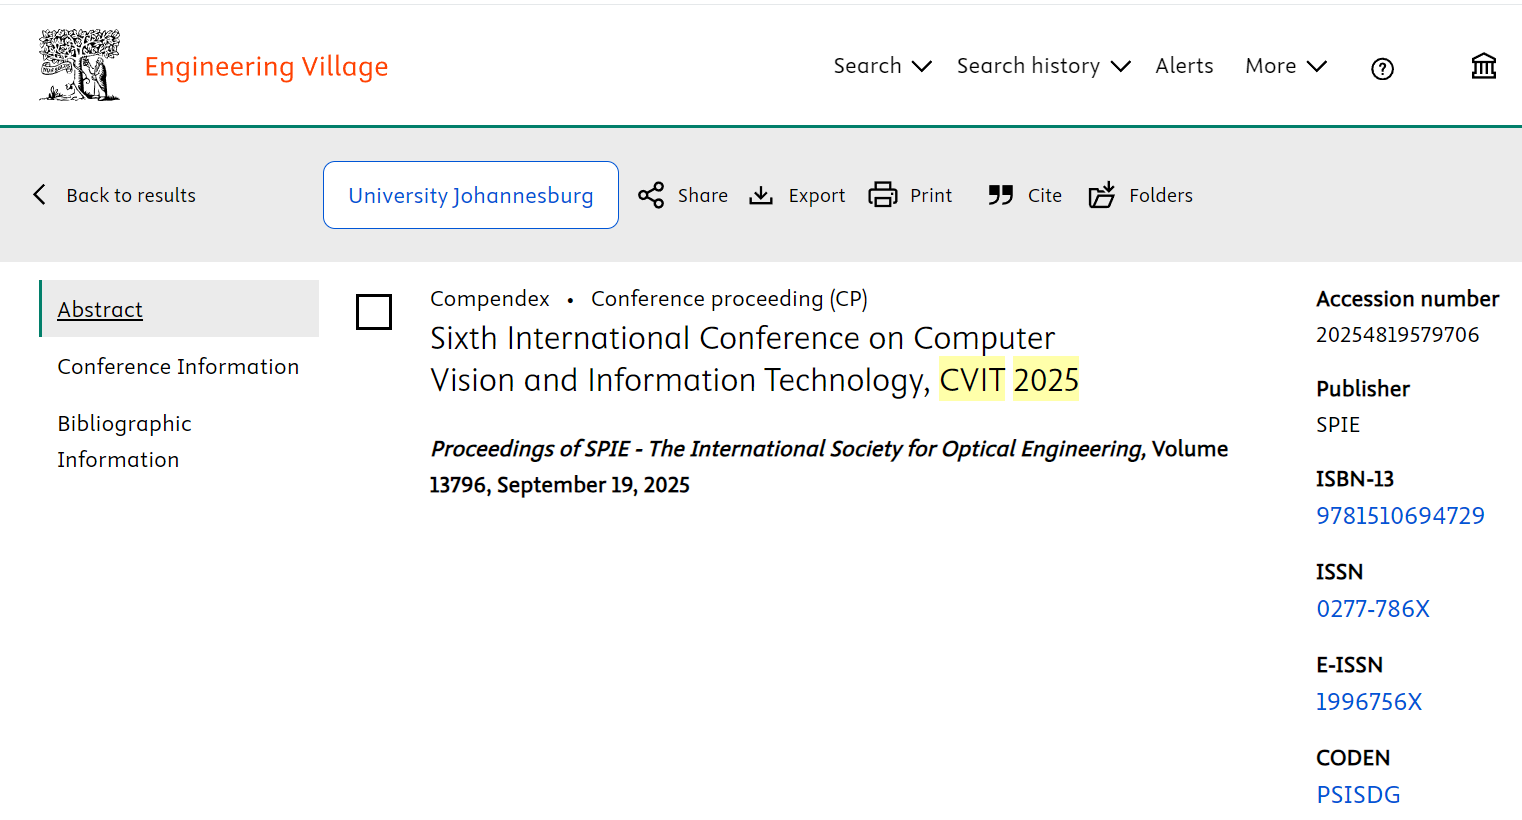This screenshot has width=1522, height=820.
Task: Click the Export download icon
Action: point(761,195)
